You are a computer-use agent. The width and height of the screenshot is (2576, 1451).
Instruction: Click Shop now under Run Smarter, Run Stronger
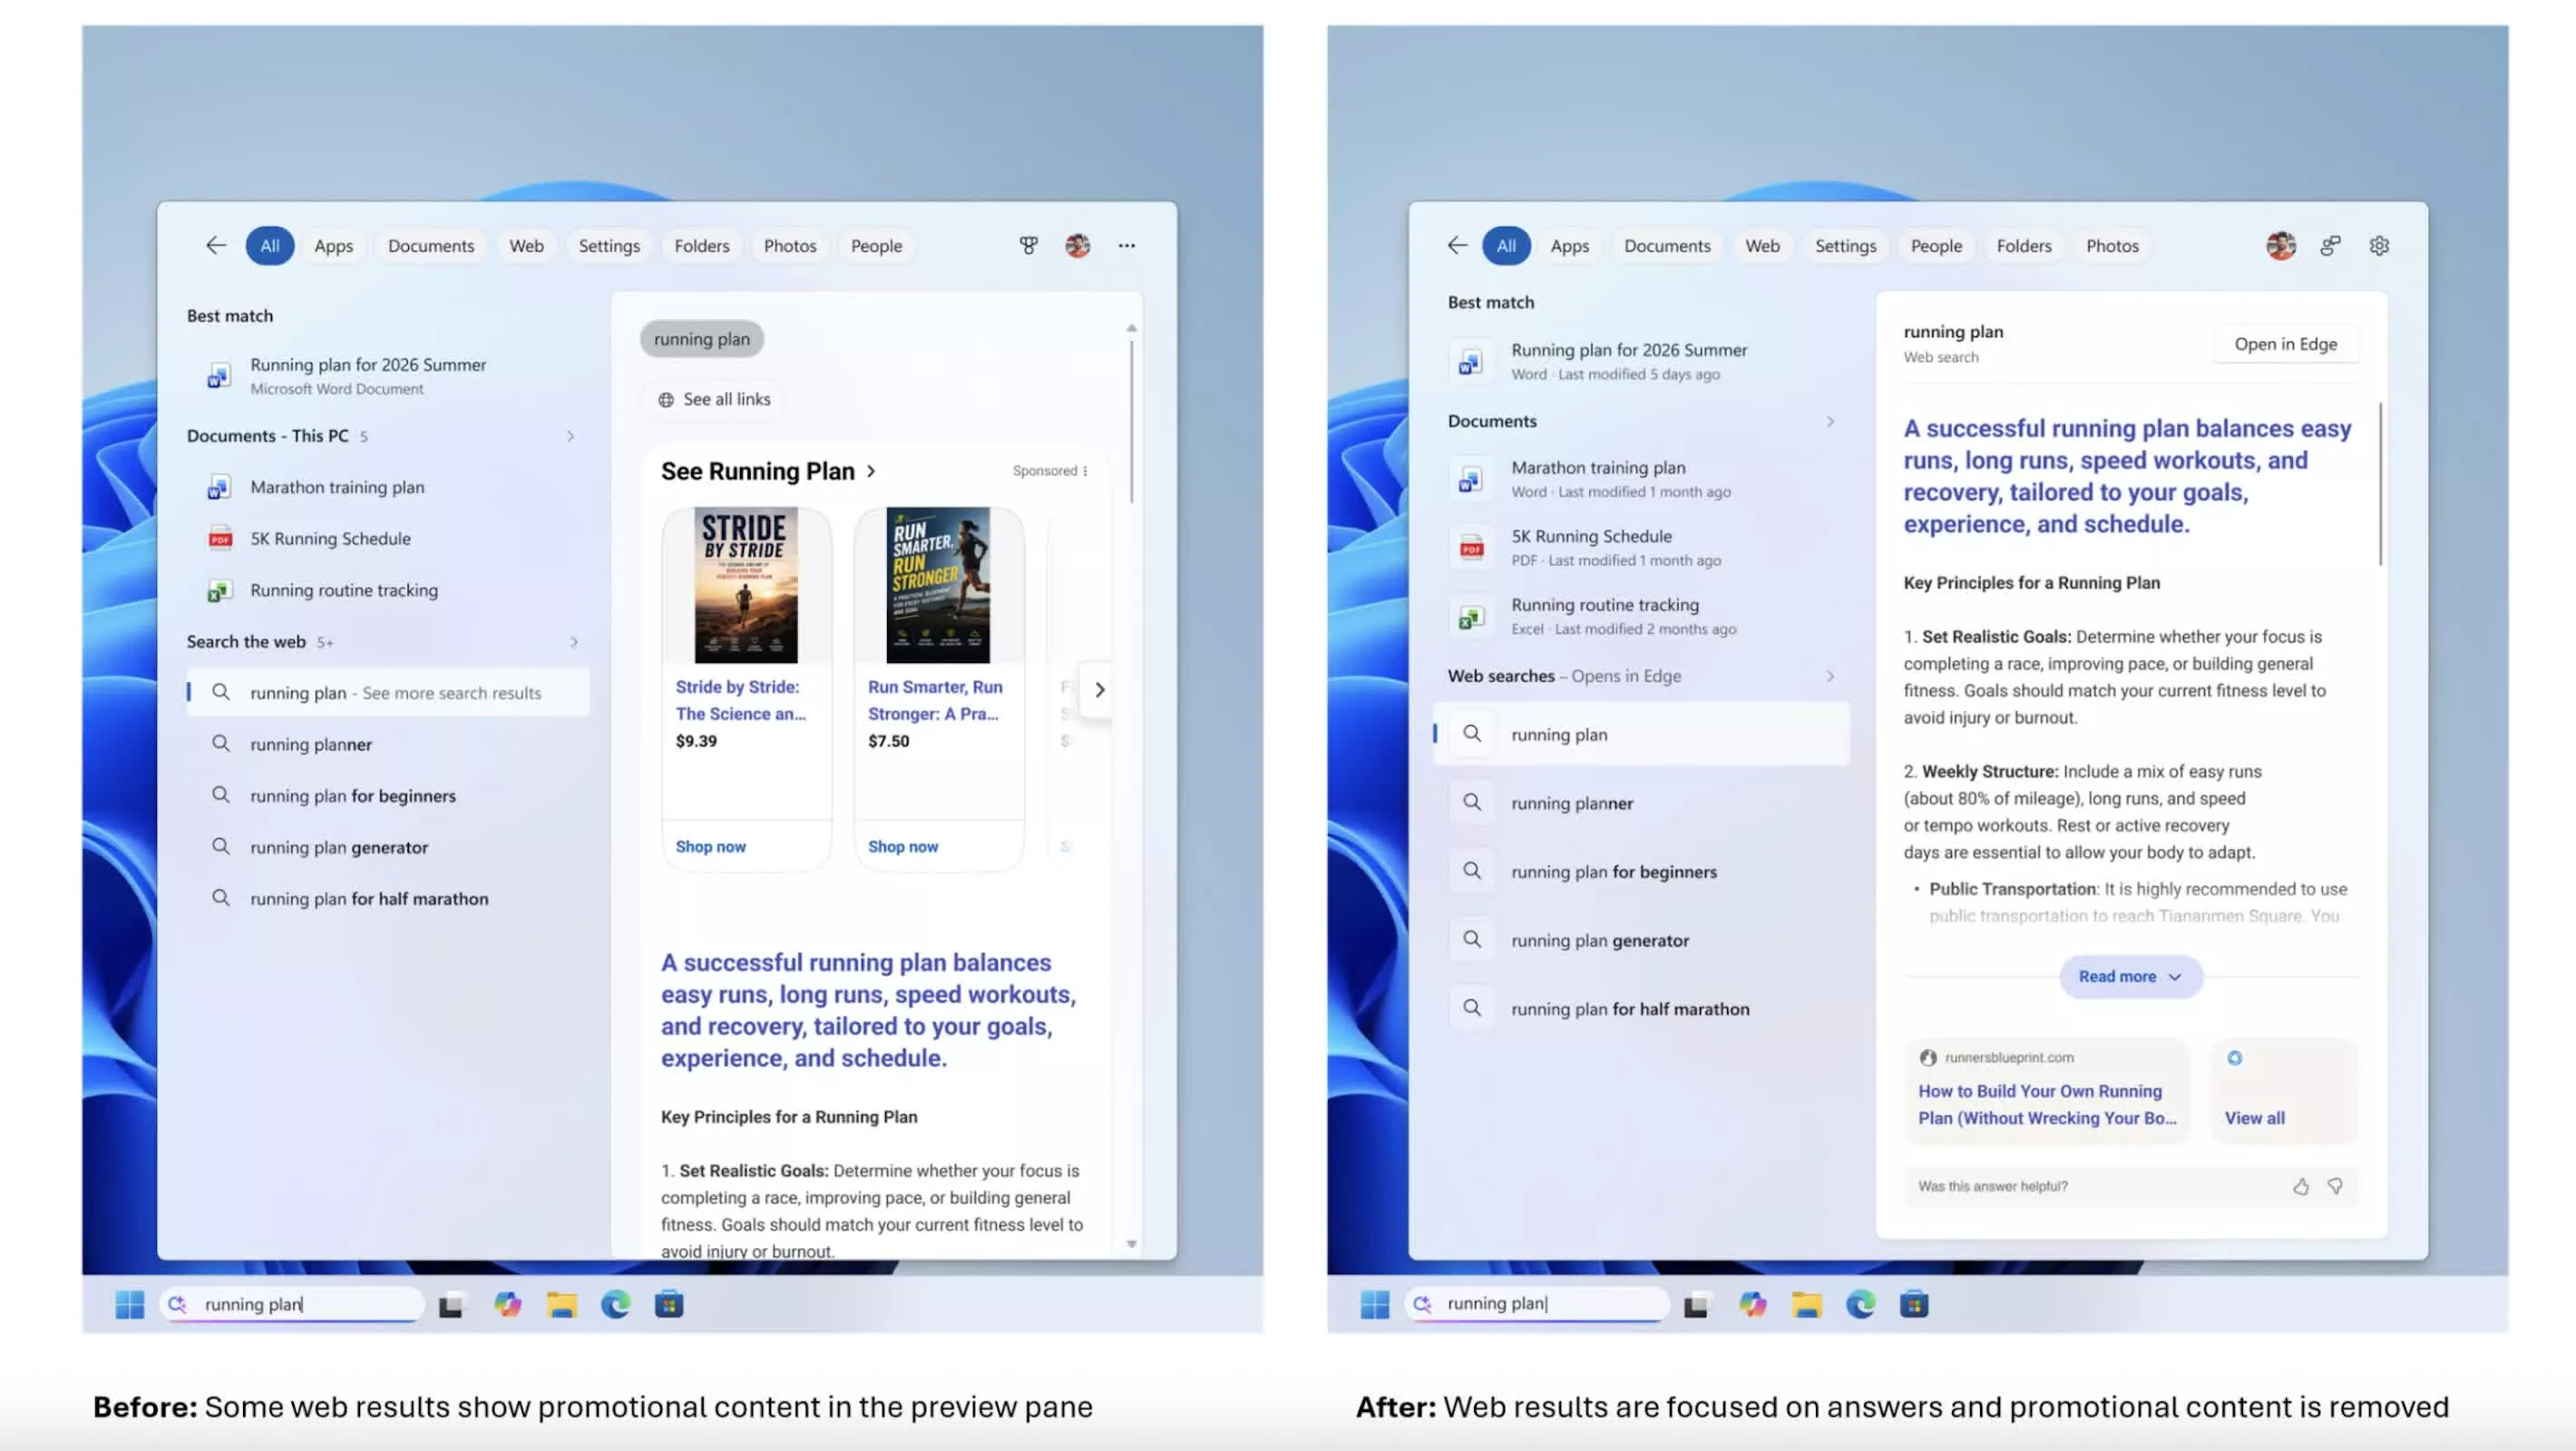[903, 847]
